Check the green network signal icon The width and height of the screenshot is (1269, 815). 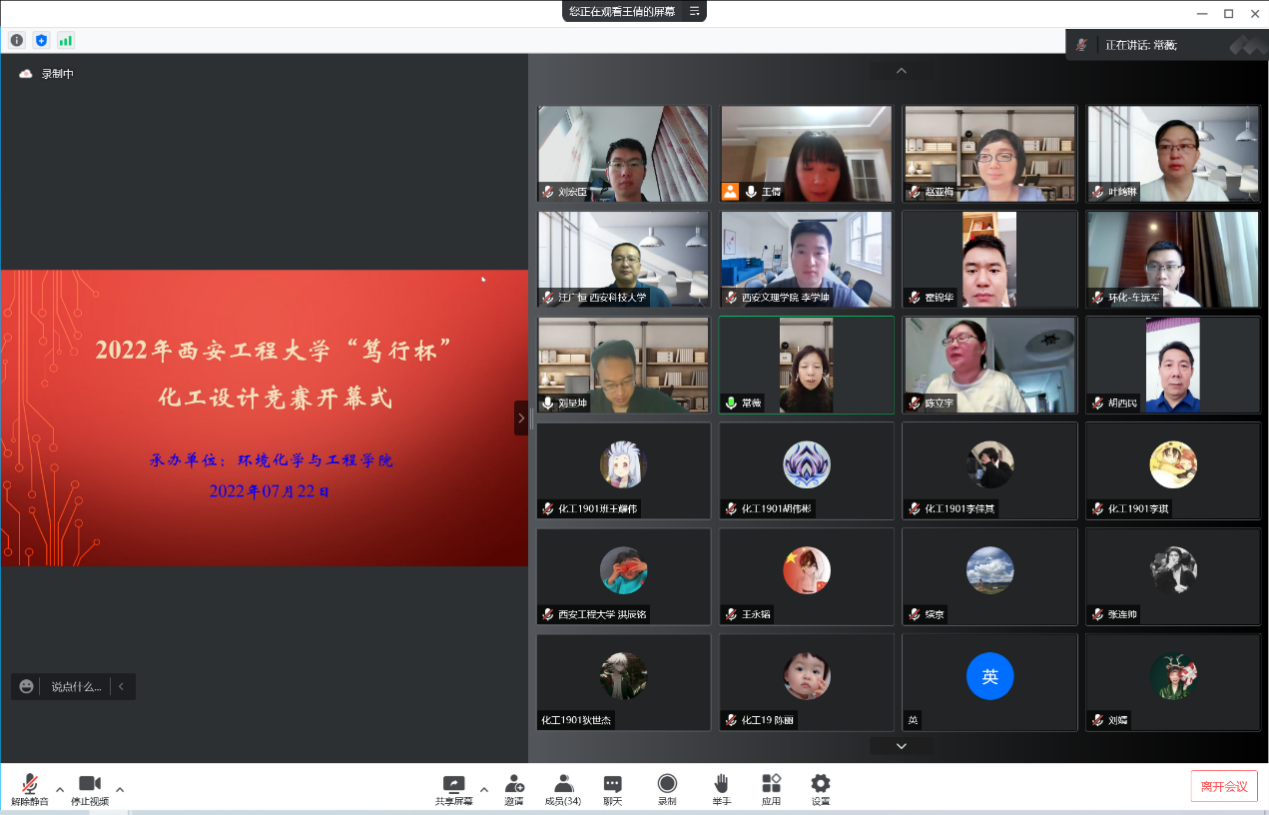point(66,40)
